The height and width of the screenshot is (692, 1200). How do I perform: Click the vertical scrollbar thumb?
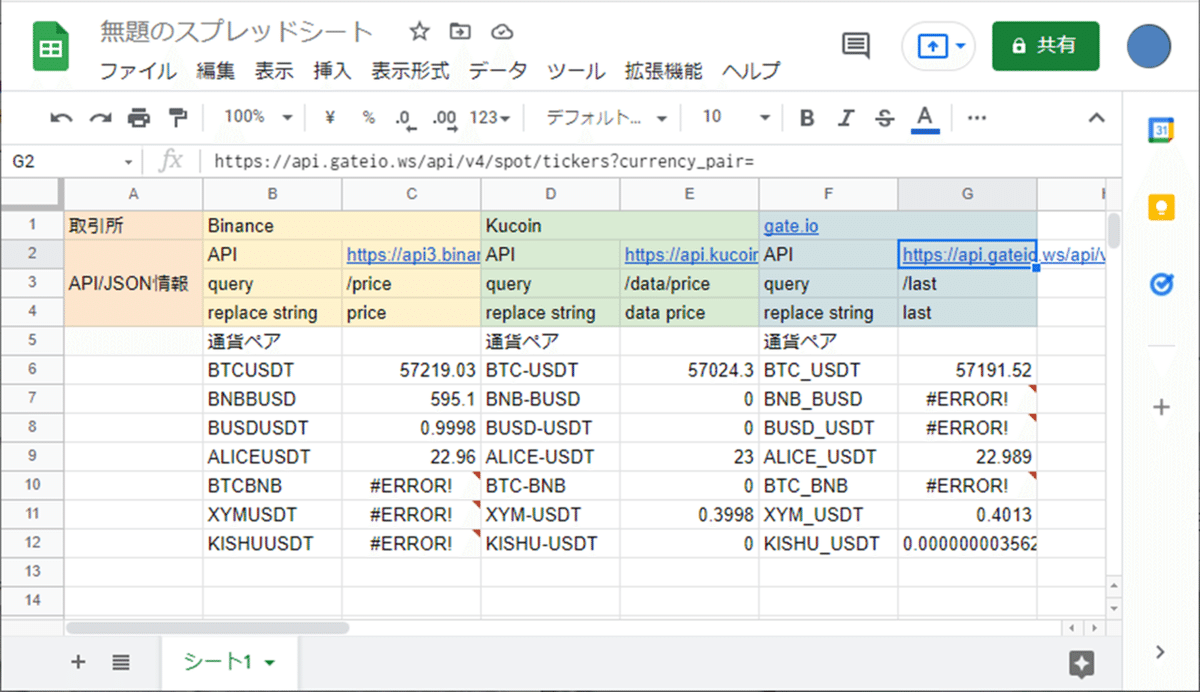pos(1114,230)
